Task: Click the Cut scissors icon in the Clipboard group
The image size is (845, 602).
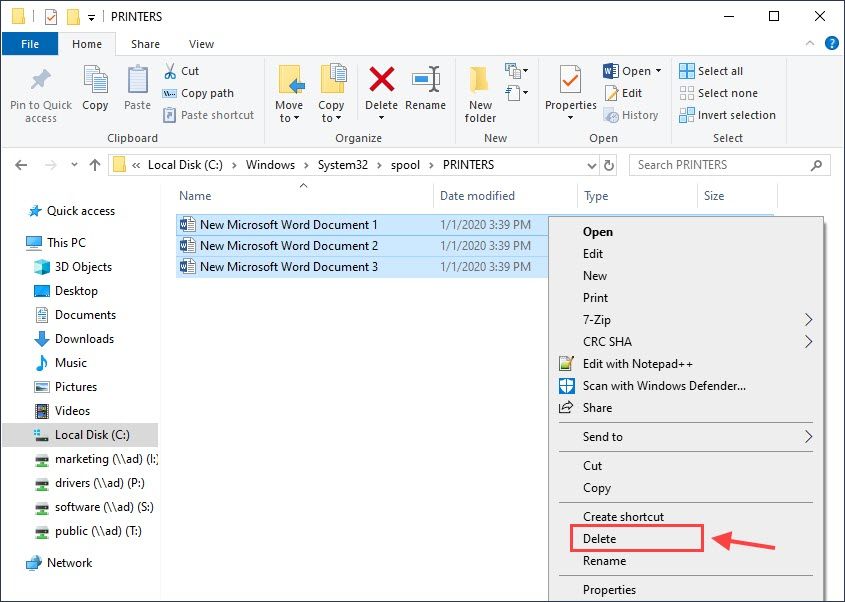Action: (x=171, y=71)
